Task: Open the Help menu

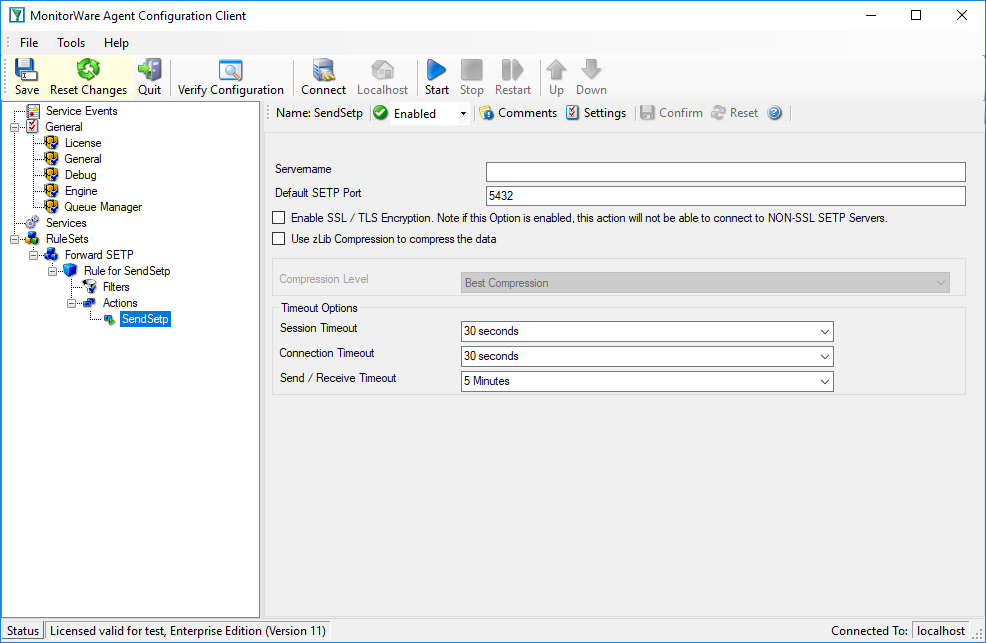Action: (x=116, y=43)
